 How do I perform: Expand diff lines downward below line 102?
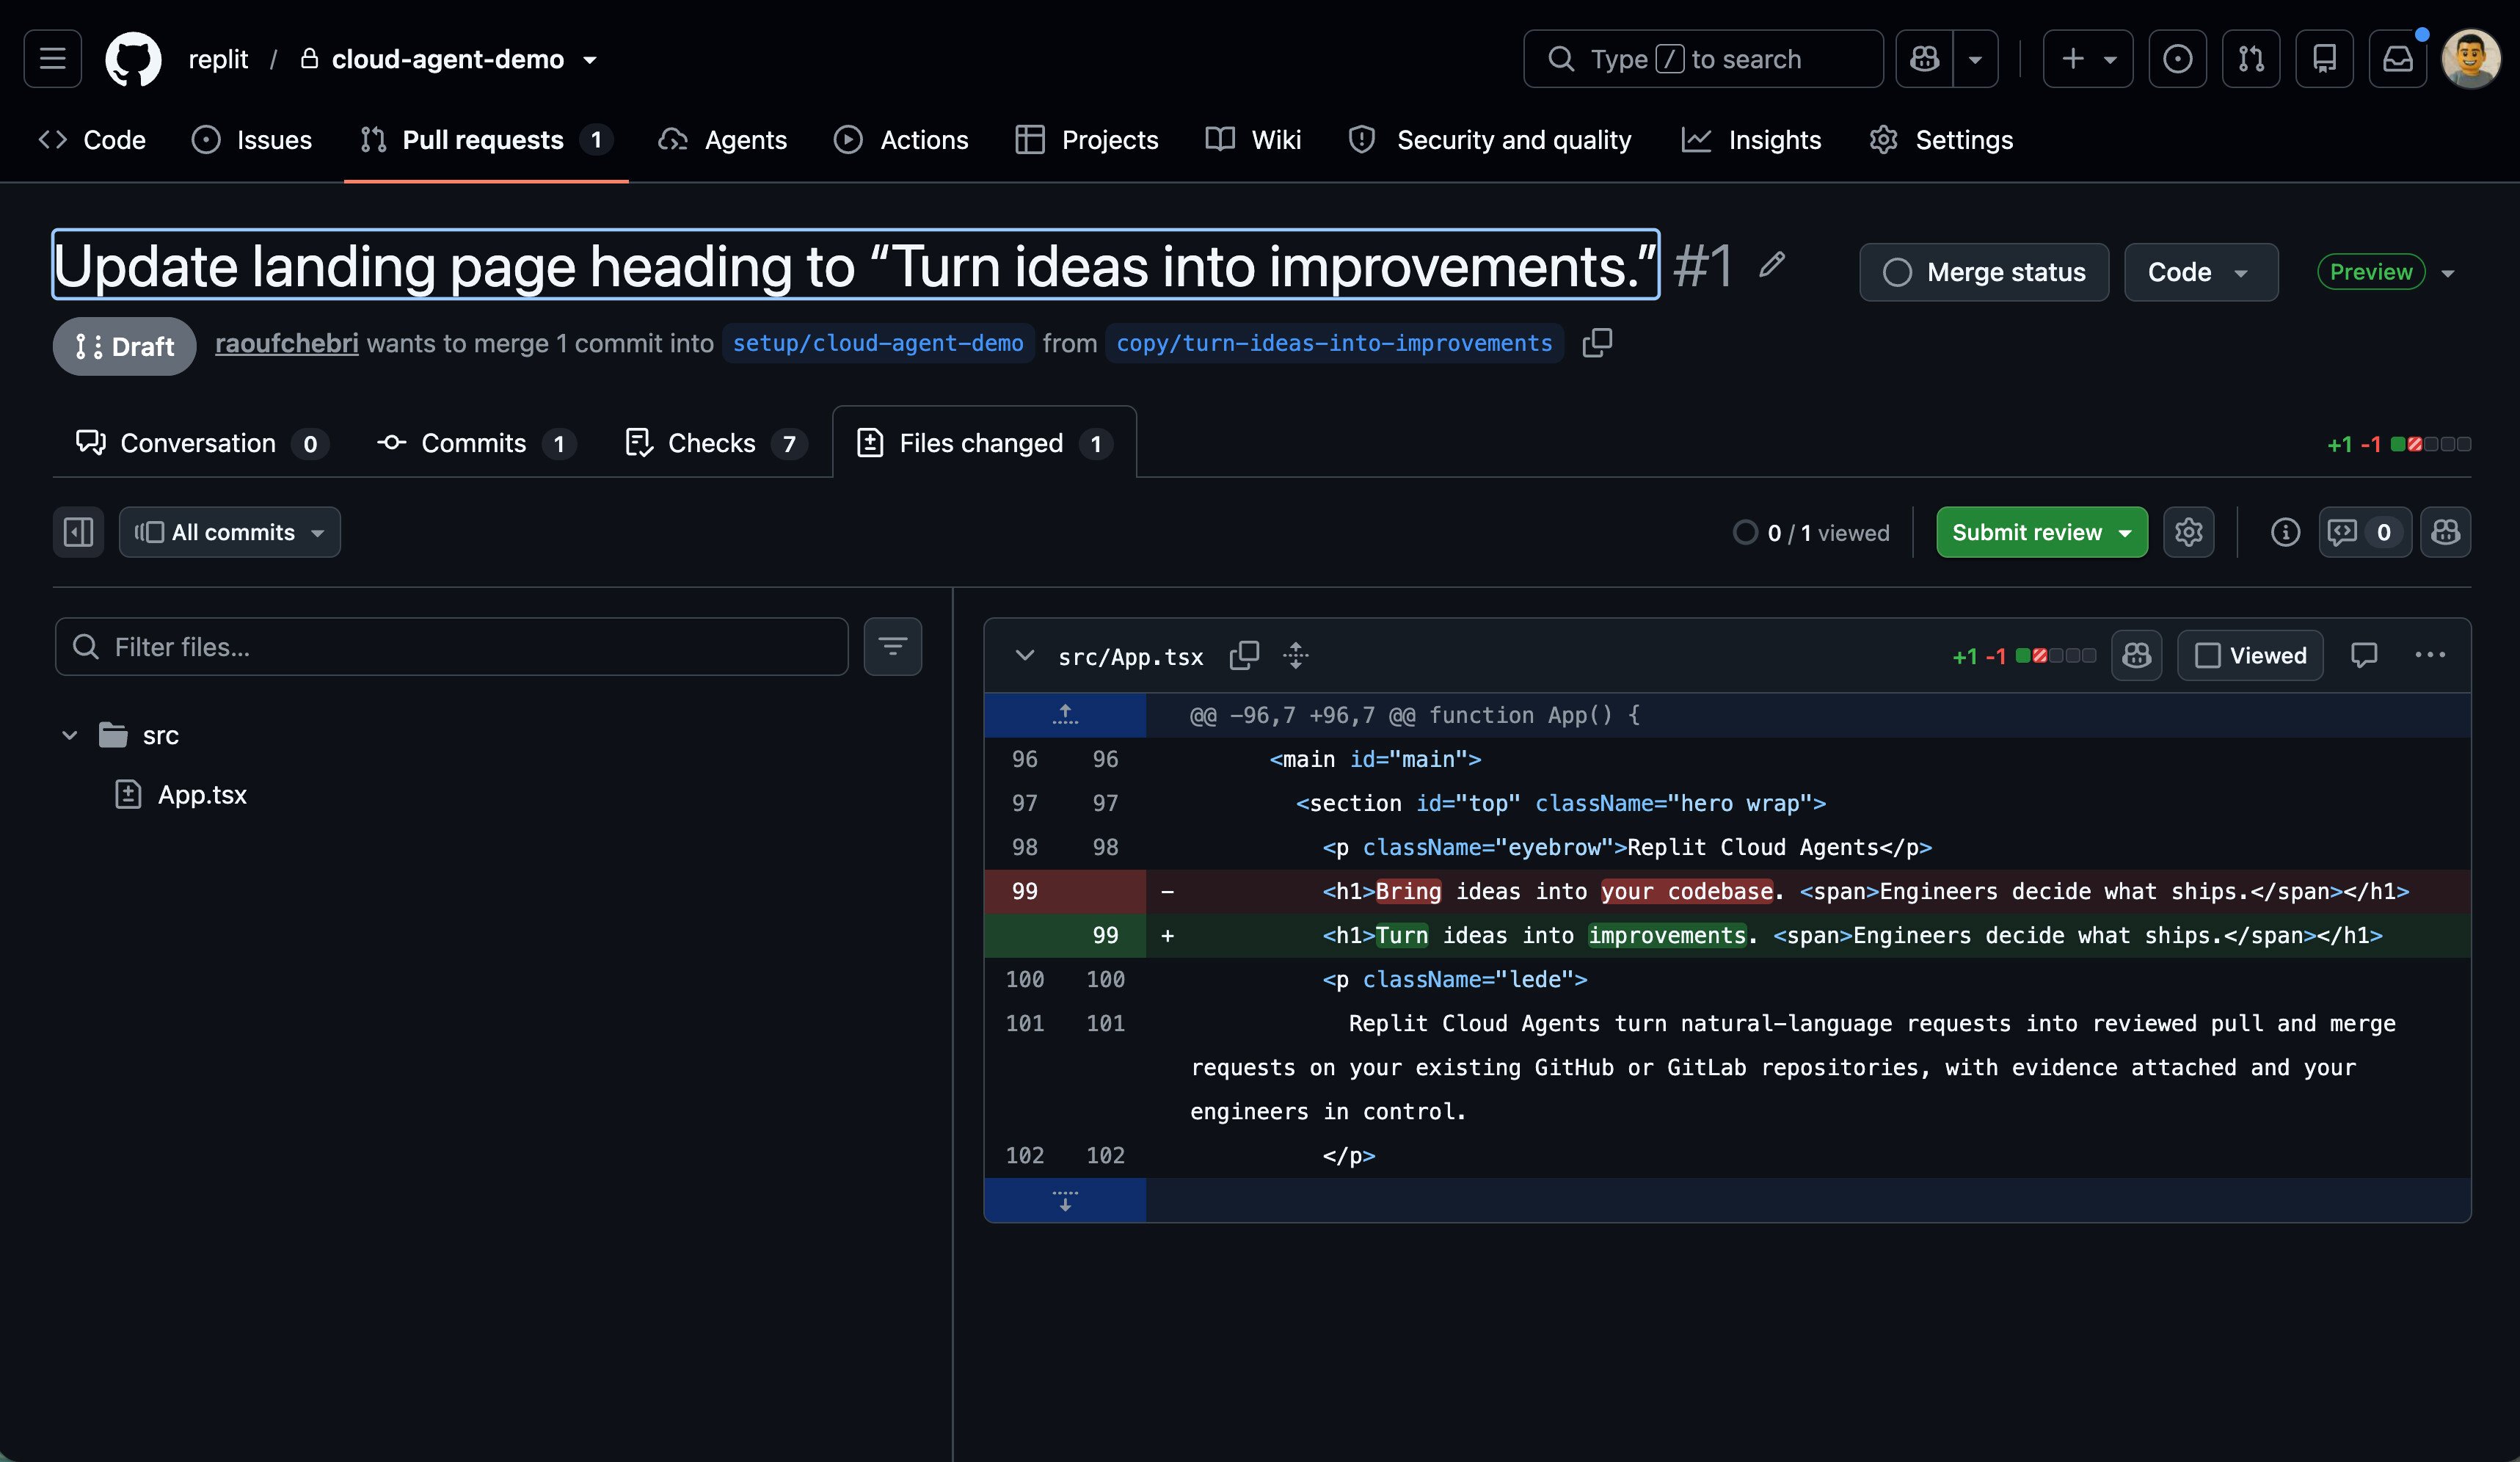[x=1065, y=1200]
